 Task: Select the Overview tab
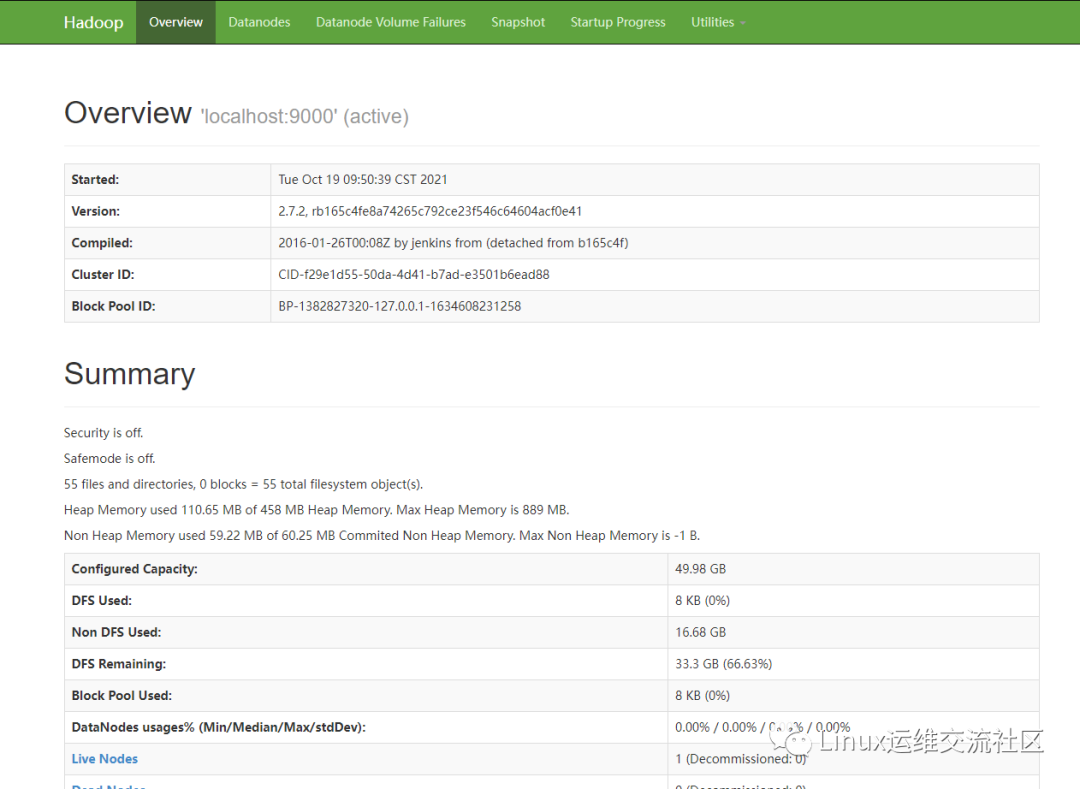[x=176, y=22]
